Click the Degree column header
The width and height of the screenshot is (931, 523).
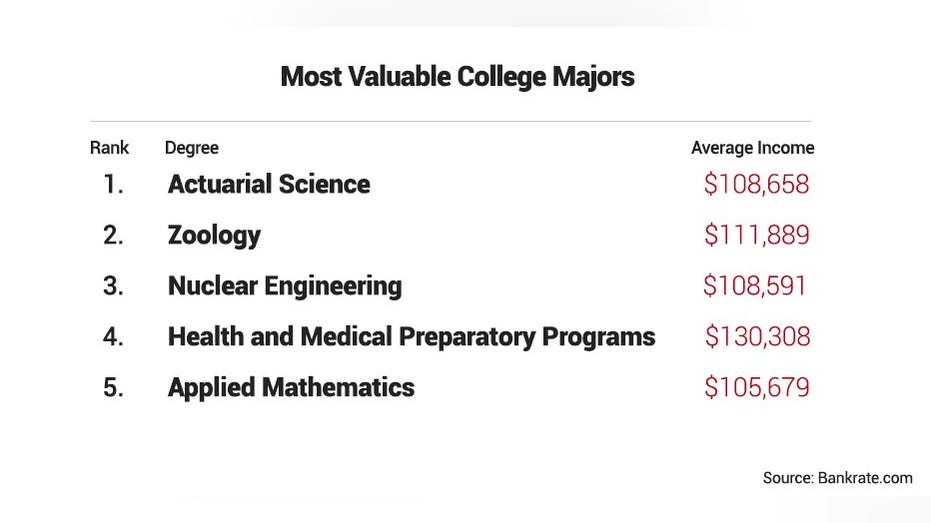point(191,148)
